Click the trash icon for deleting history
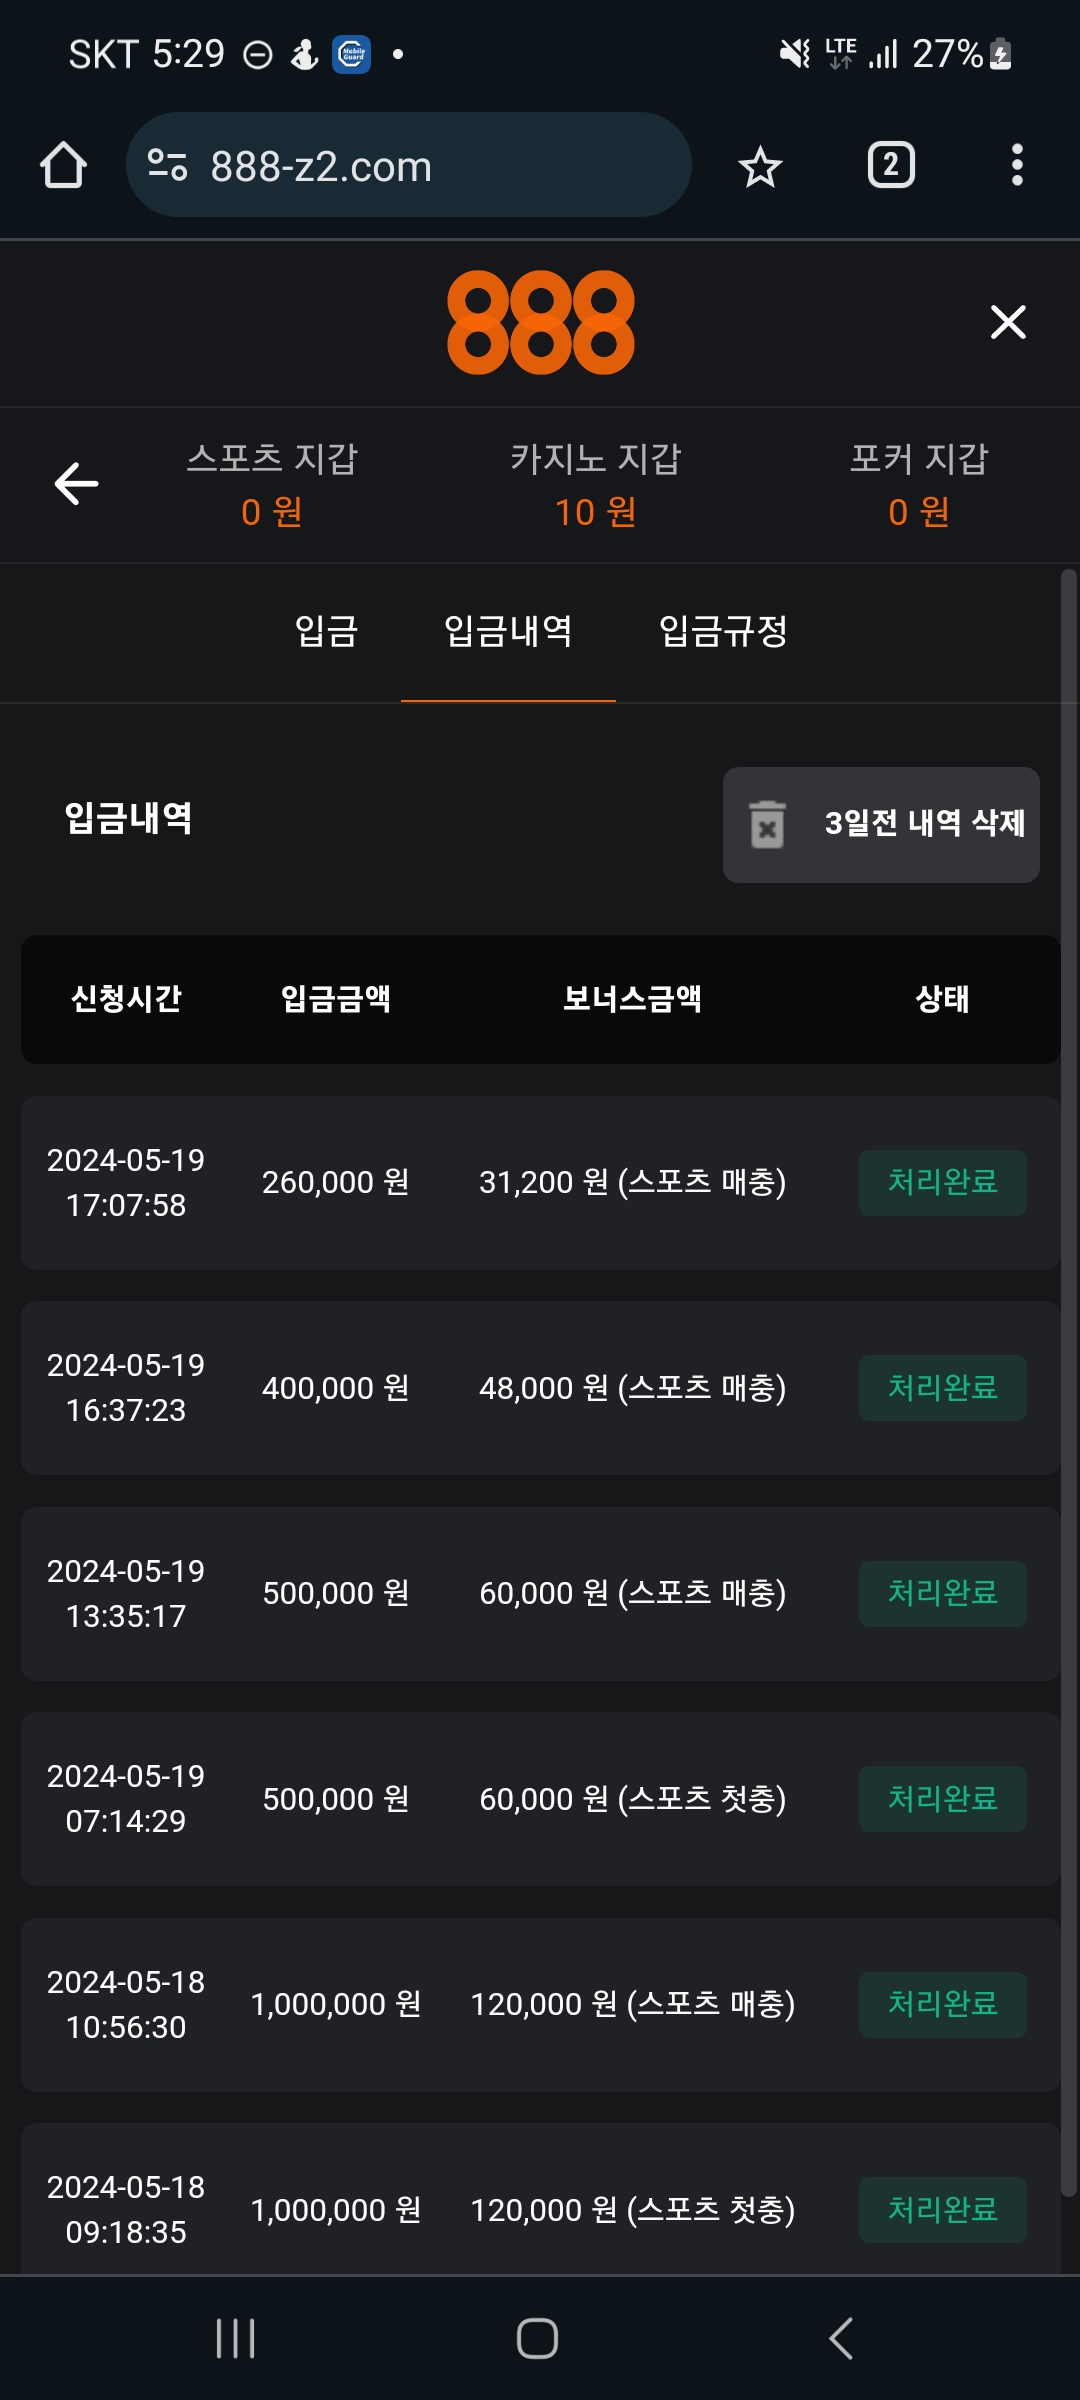 click(768, 825)
